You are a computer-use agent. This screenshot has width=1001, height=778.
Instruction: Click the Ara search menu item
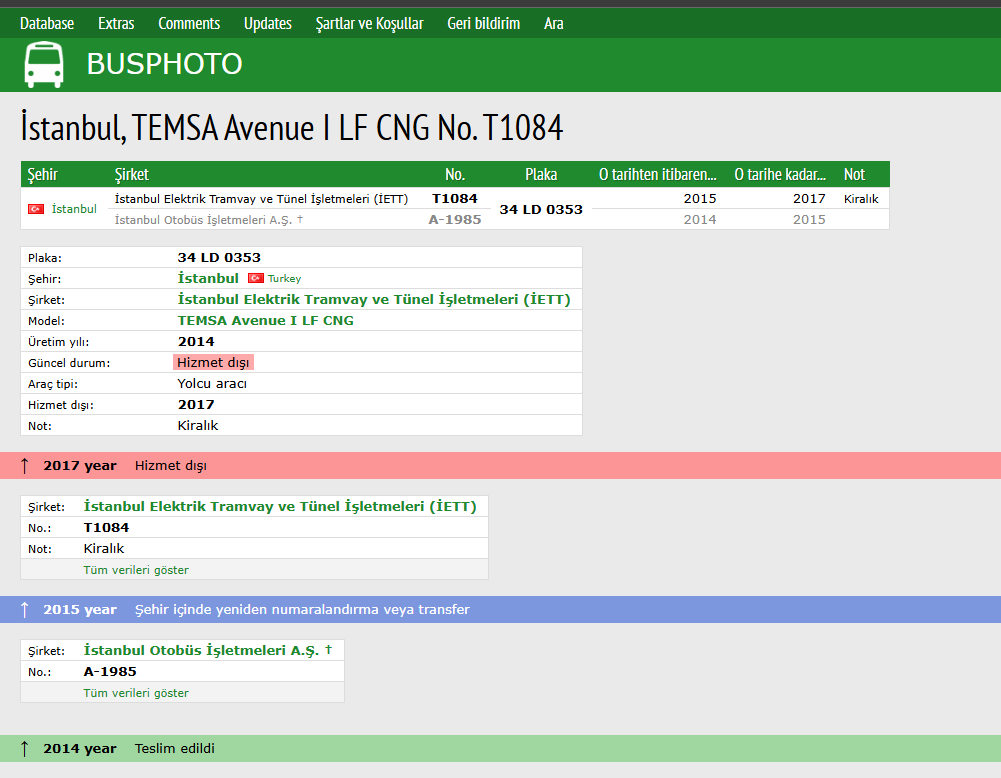point(554,23)
